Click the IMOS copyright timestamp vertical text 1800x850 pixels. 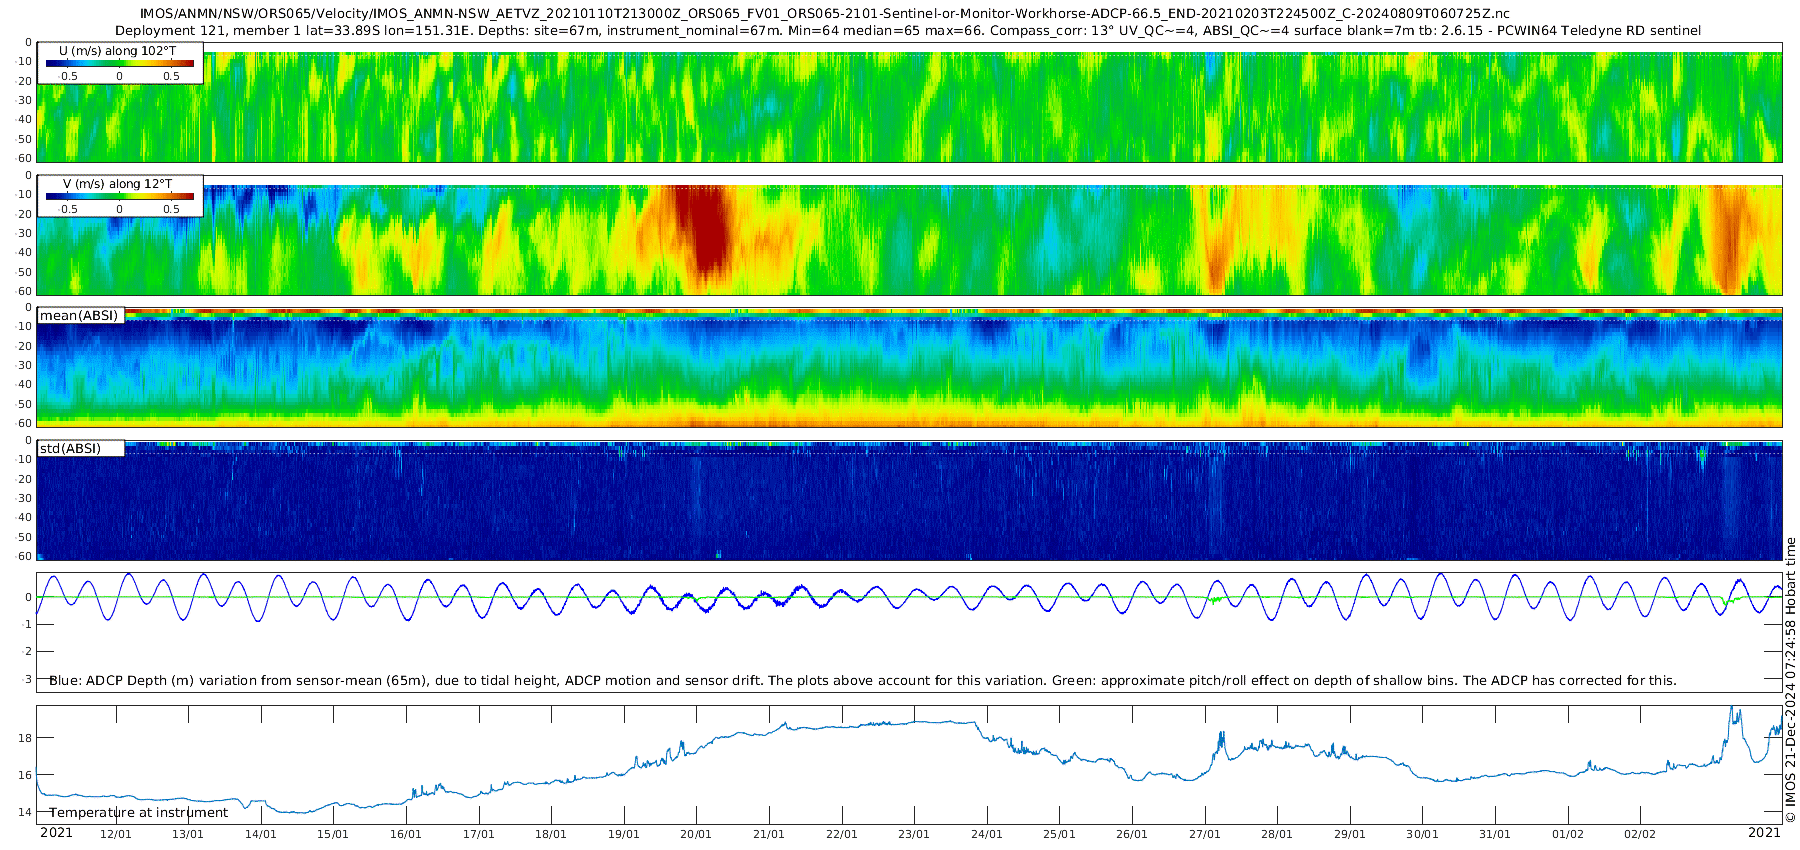[1790, 680]
